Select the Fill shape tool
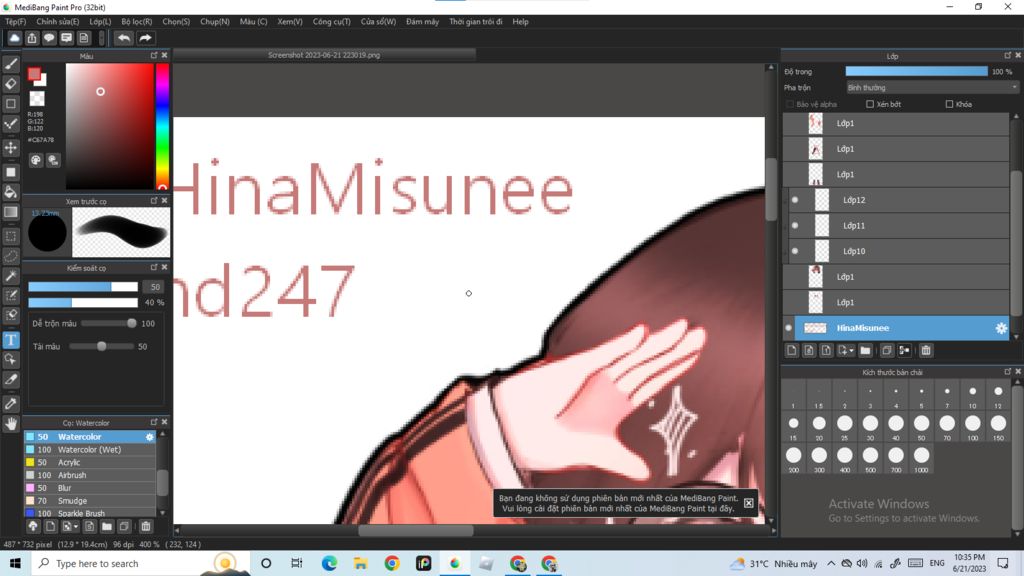Image resolution: width=1024 pixels, height=576 pixels. pyautogui.click(x=11, y=172)
